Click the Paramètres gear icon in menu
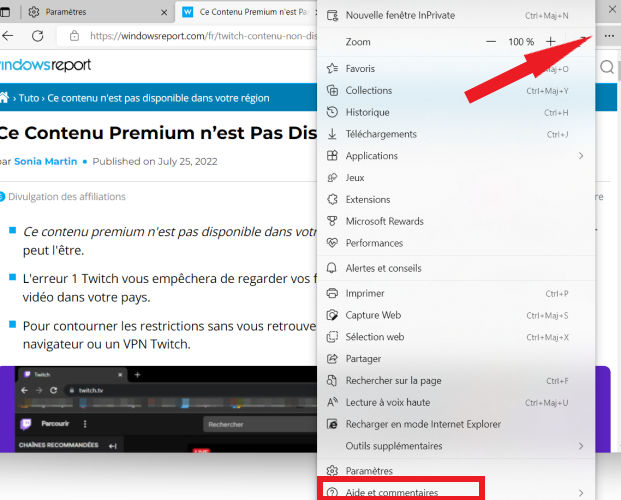 tap(332, 471)
